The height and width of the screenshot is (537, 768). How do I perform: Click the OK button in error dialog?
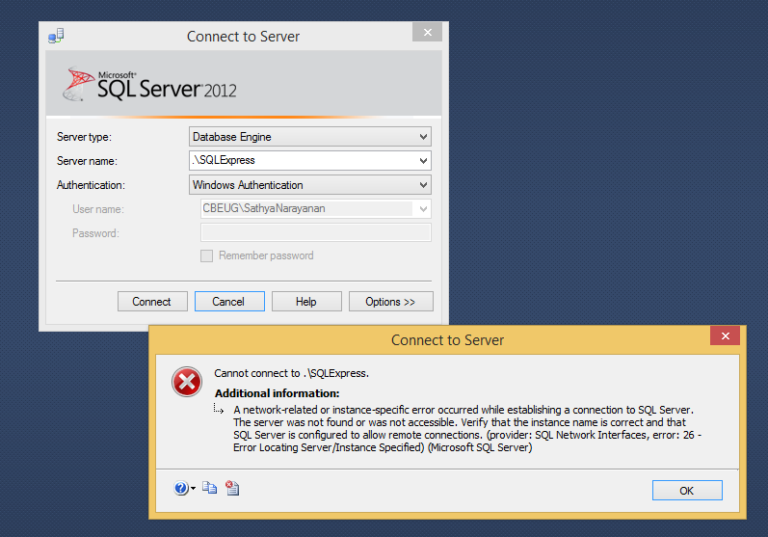pyautogui.click(x=687, y=490)
